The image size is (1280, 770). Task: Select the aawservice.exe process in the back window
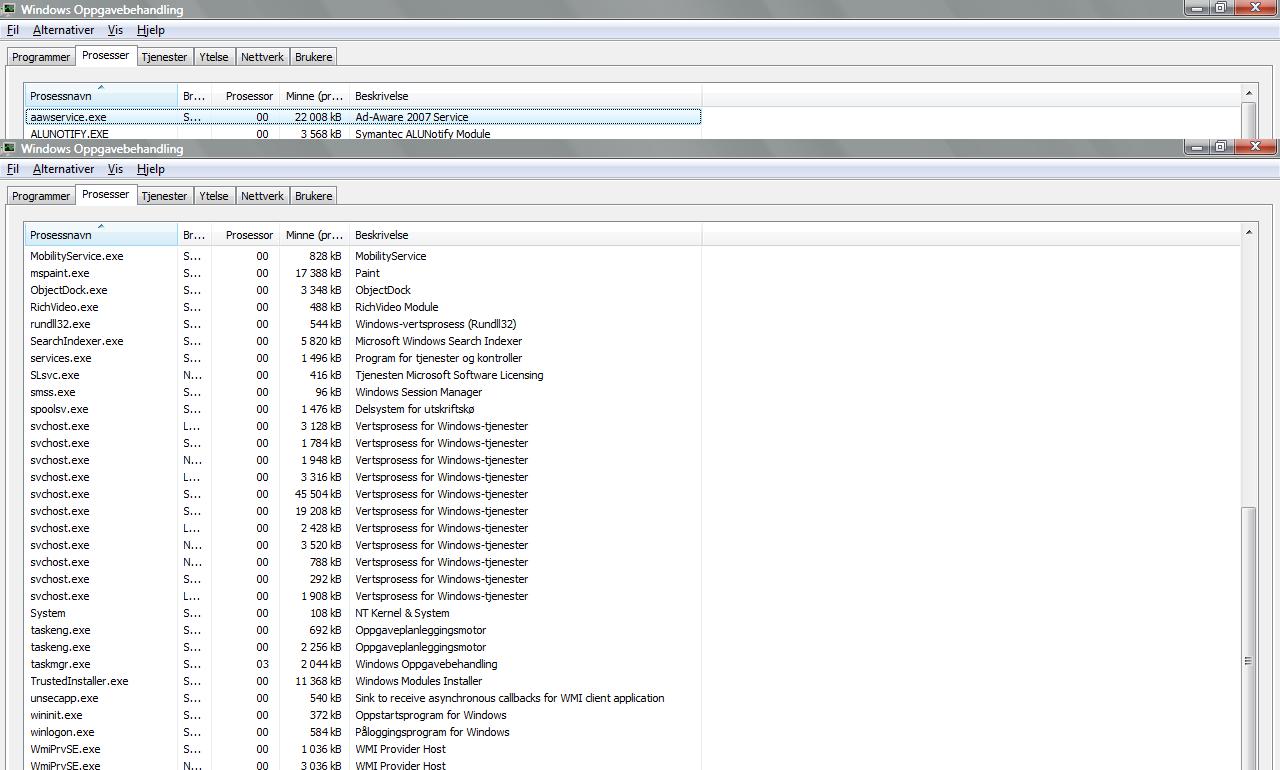click(363, 117)
